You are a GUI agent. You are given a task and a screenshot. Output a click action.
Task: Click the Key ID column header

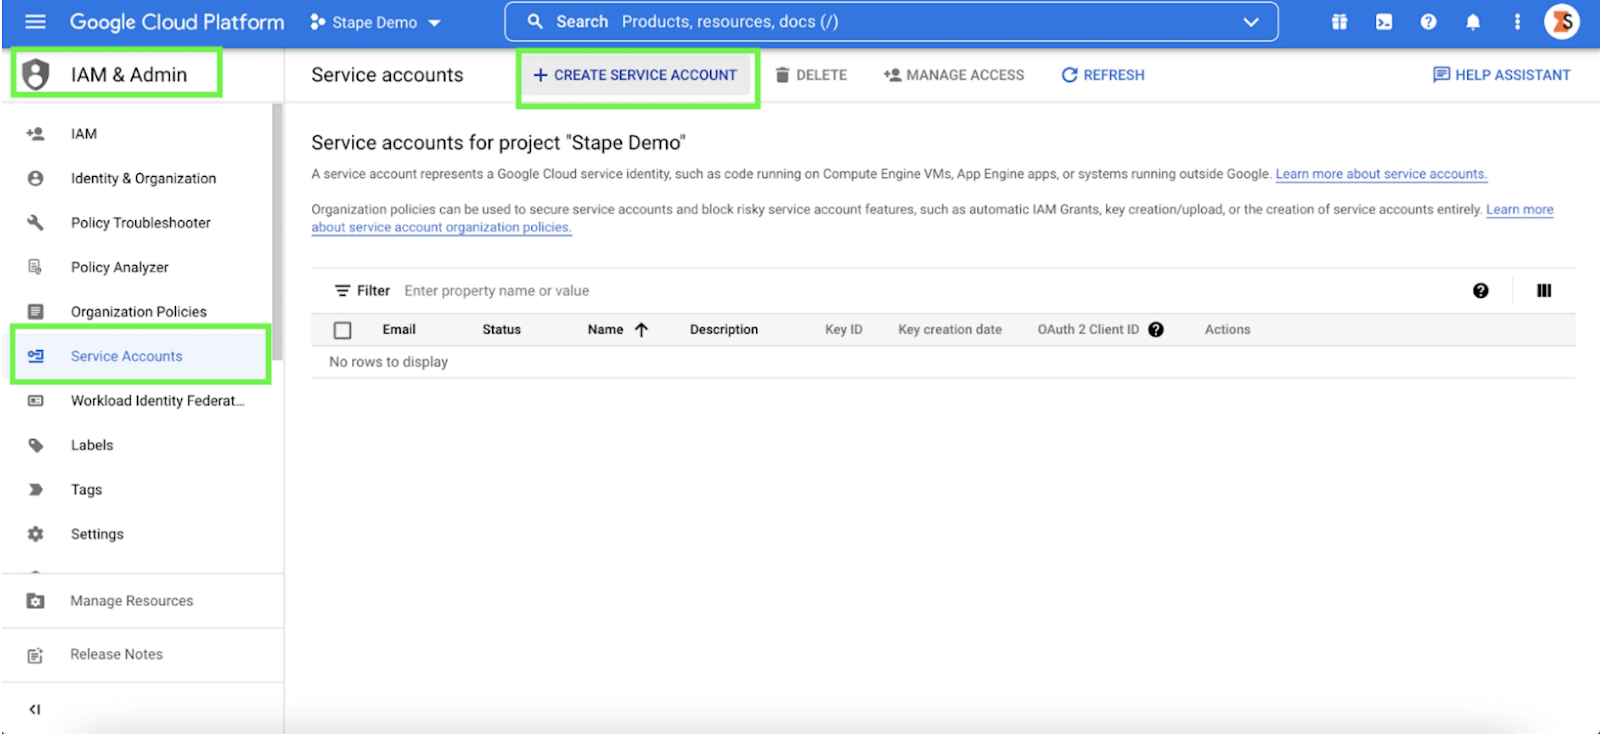point(843,329)
